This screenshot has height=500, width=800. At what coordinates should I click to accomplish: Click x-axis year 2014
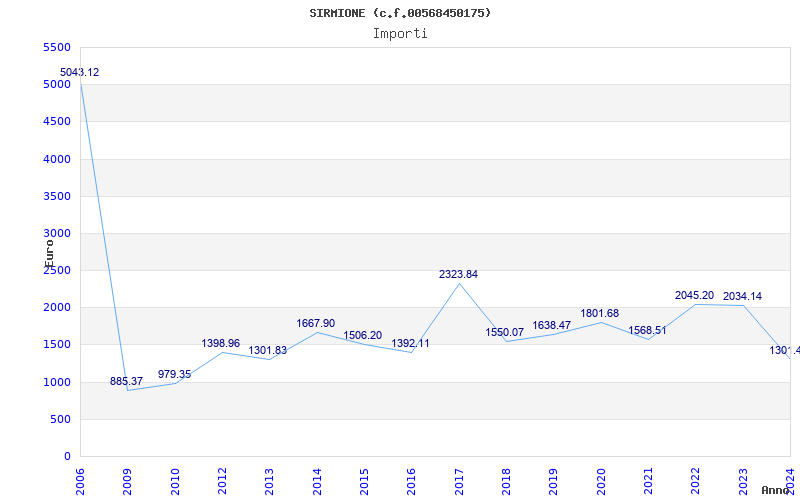(317, 482)
